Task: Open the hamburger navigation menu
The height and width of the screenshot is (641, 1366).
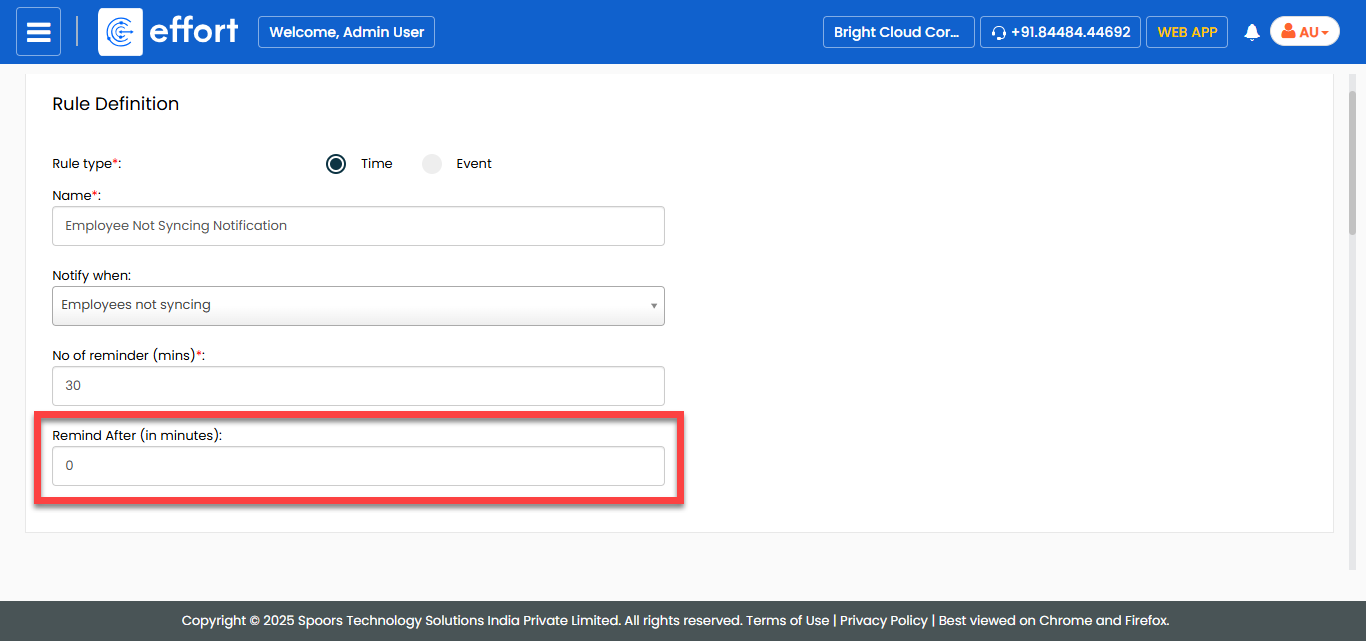Action: [x=38, y=32]
